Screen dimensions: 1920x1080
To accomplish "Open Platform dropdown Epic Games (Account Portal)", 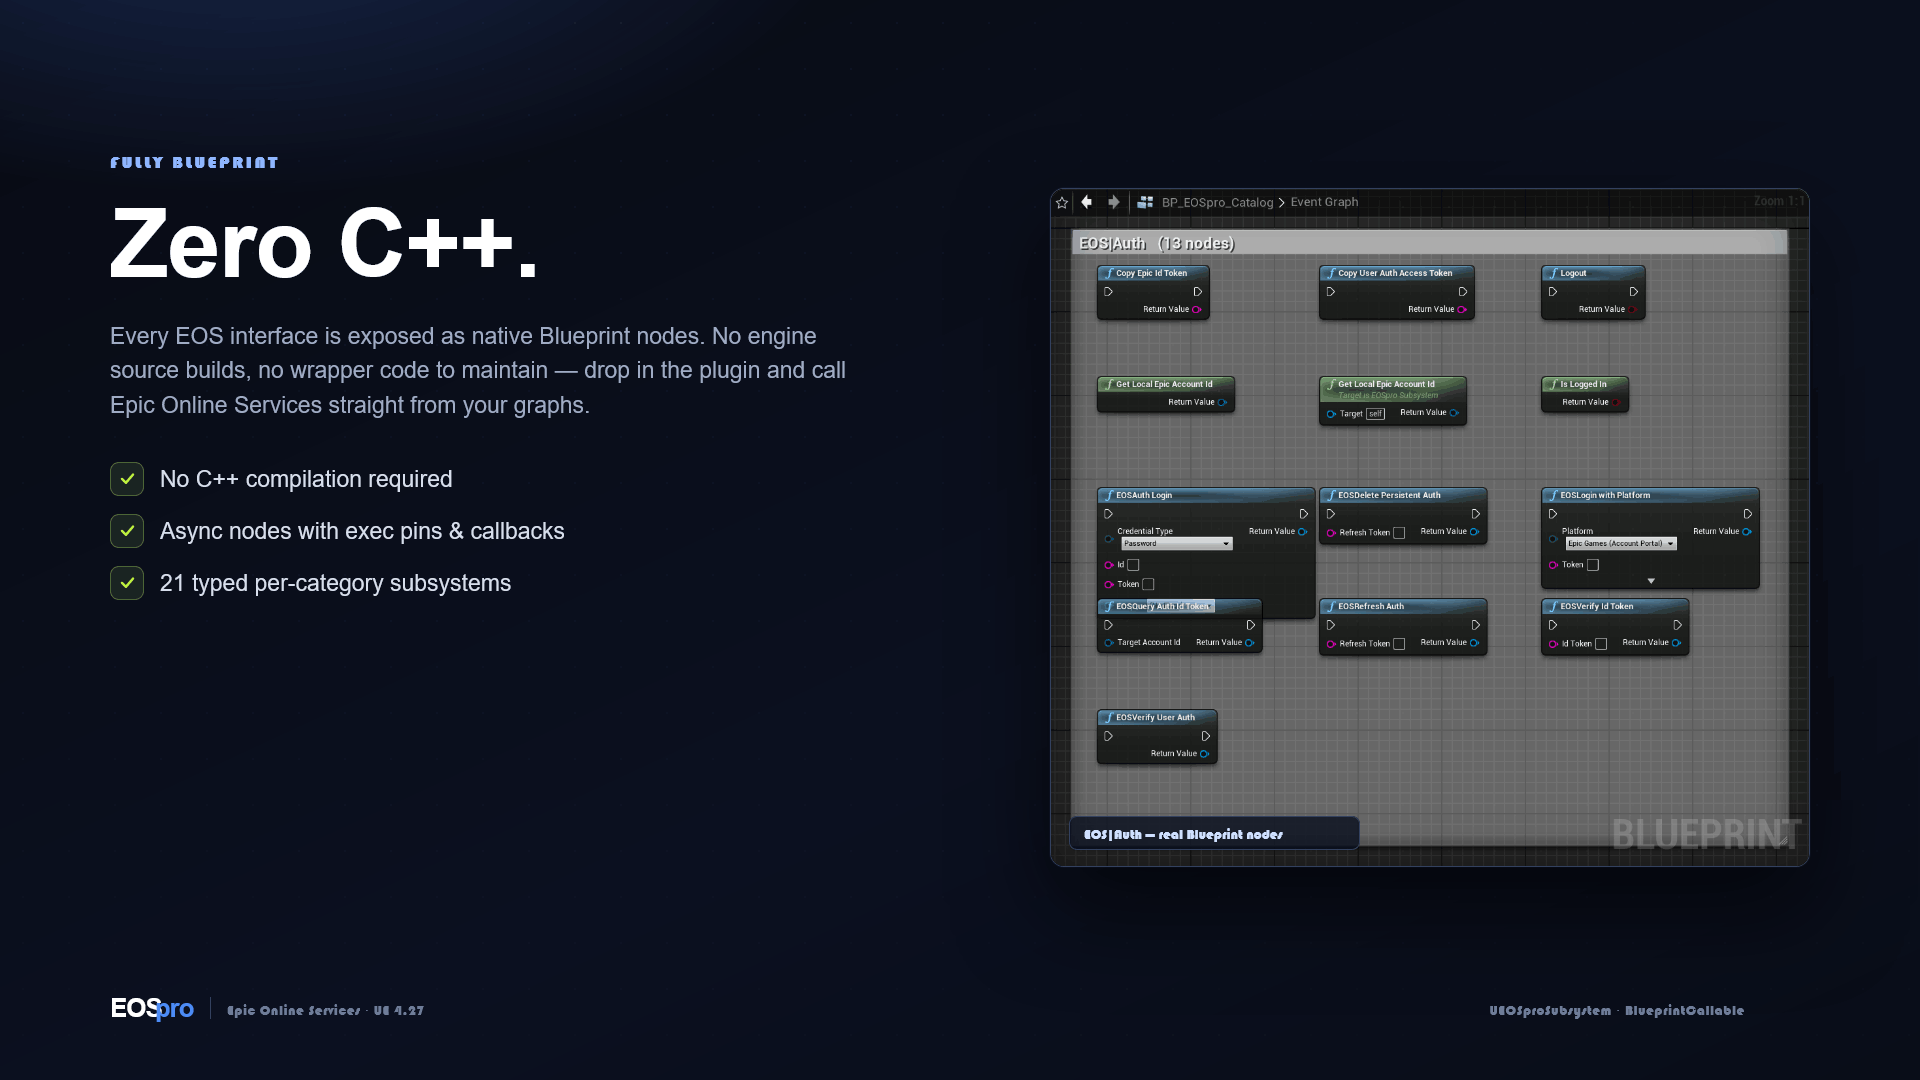I will point(1621,544).
